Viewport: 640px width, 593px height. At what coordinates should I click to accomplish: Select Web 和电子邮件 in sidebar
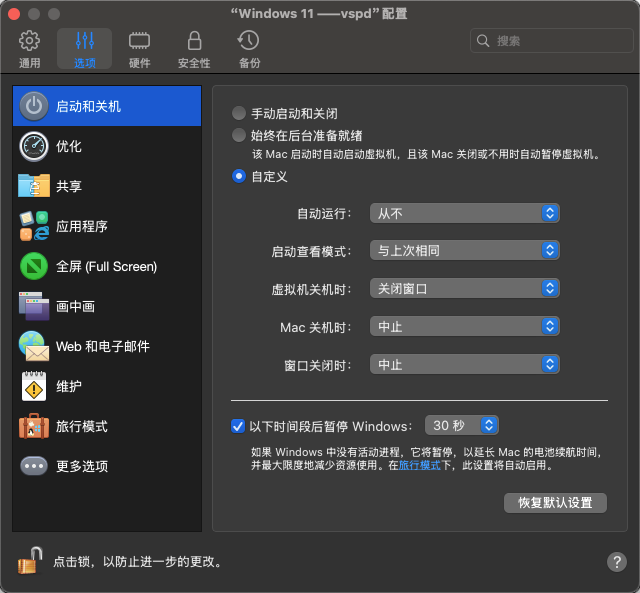(107, 346)
